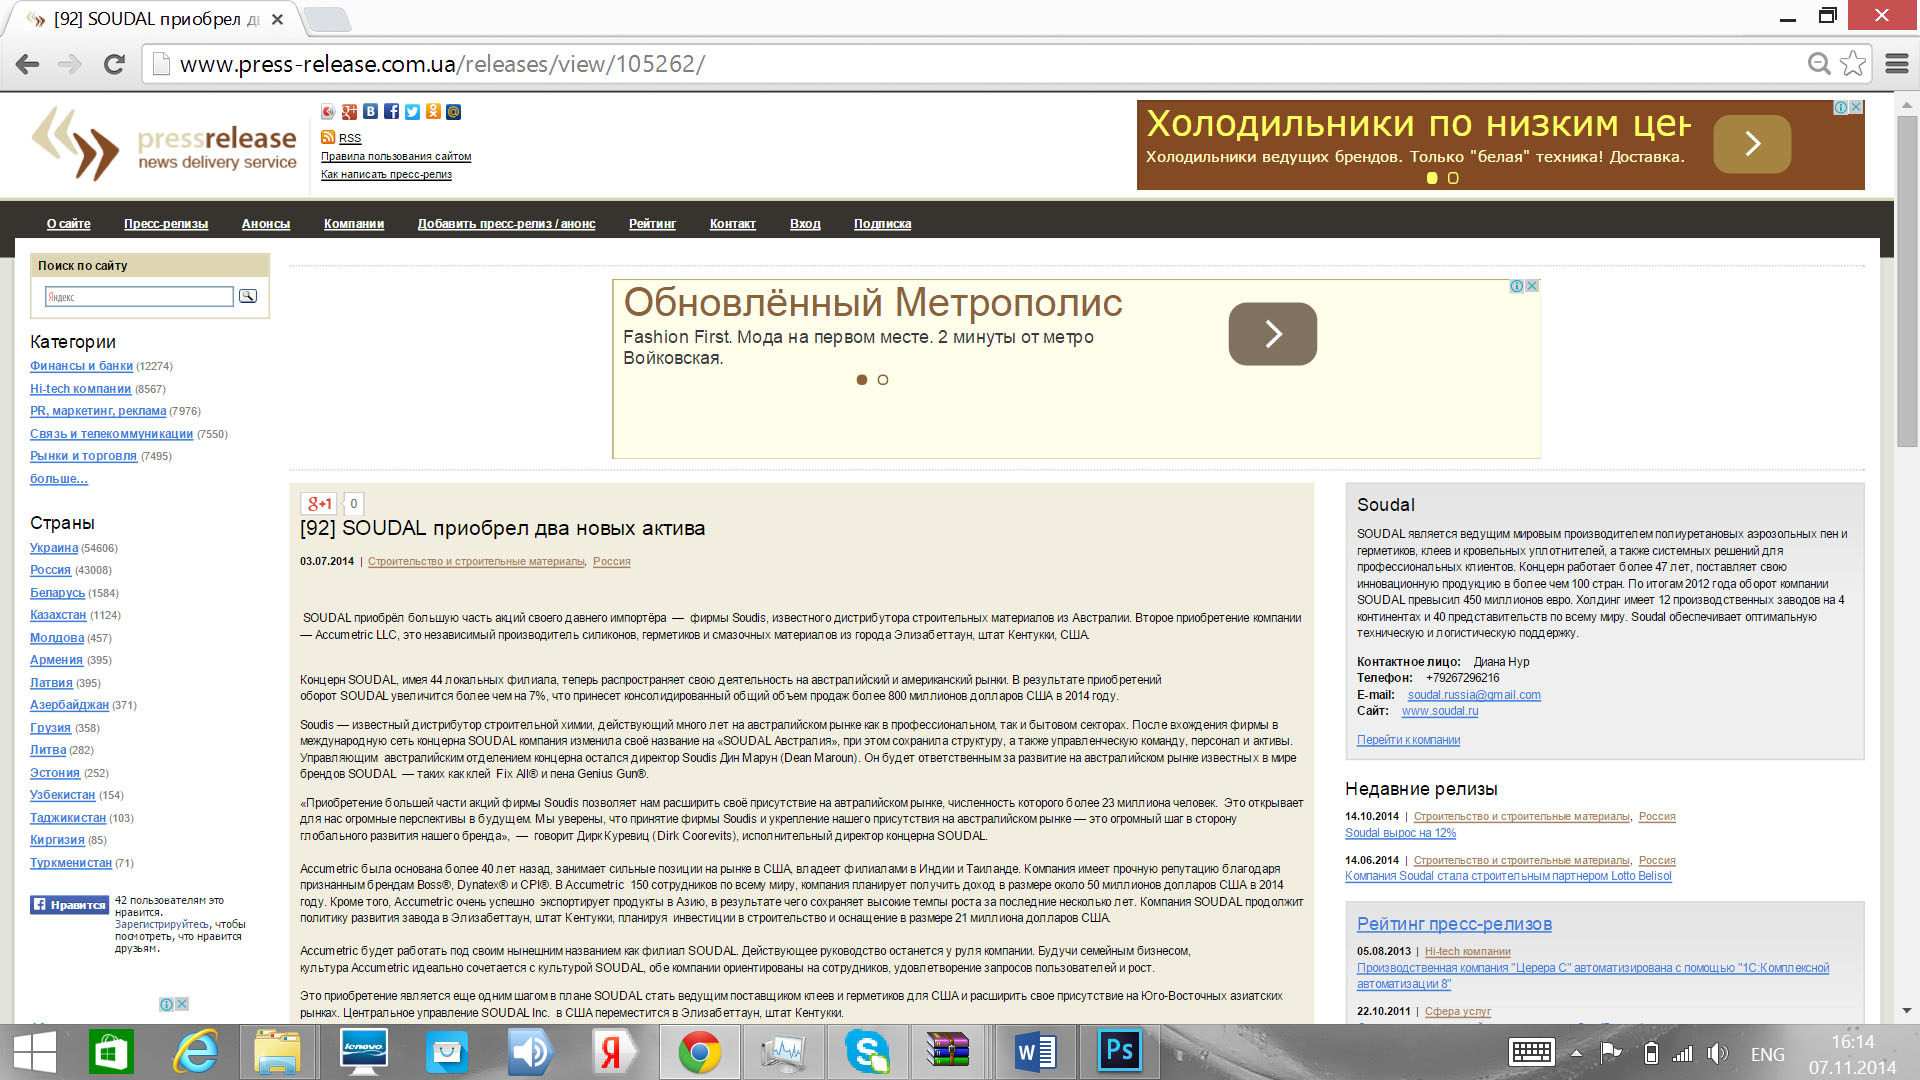
Task: Click the Yandex site search input field
Action: point(139,297)
